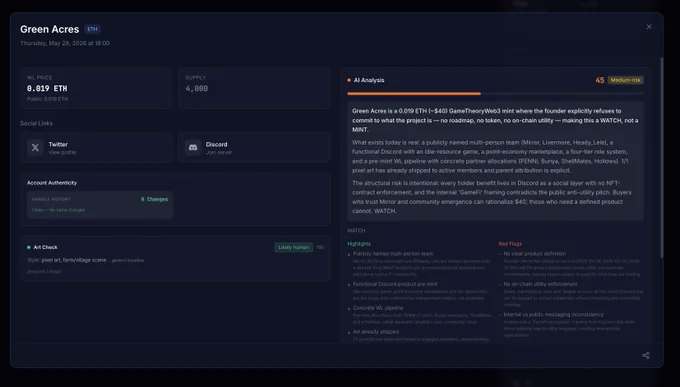Click the 0.019 ETH WL price value

click(47, 89)
